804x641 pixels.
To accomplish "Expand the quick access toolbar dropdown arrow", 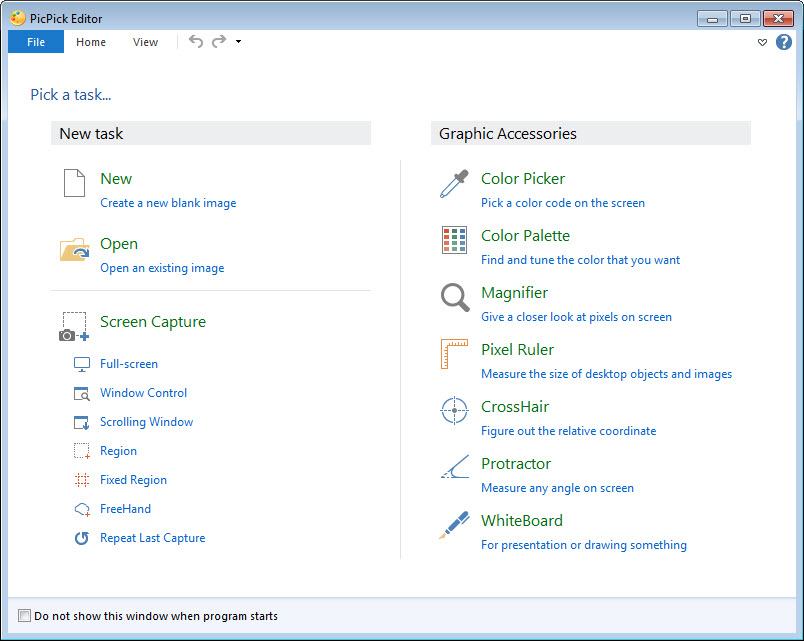I will (238, 42).
